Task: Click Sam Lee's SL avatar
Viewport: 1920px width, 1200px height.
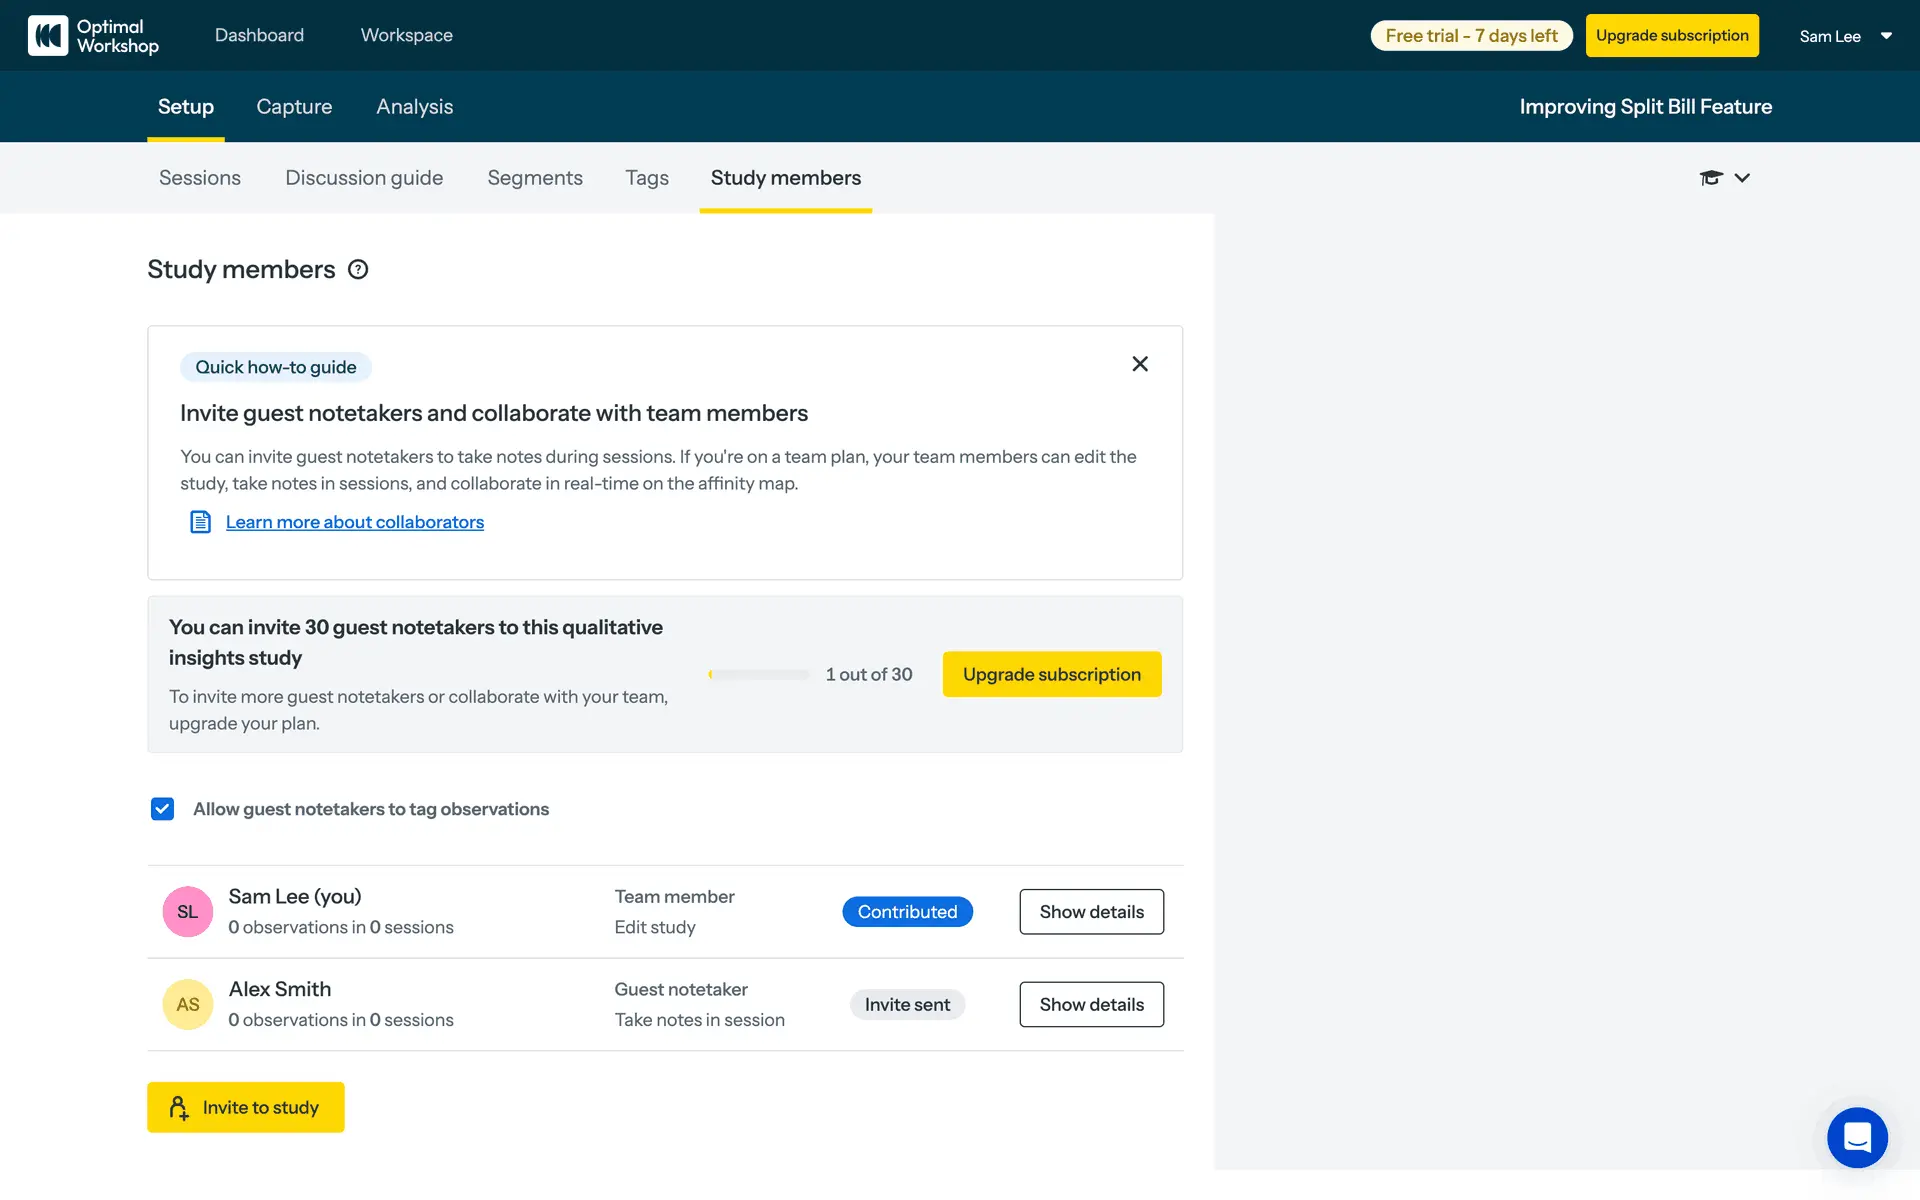Action: tap(188, 912)
